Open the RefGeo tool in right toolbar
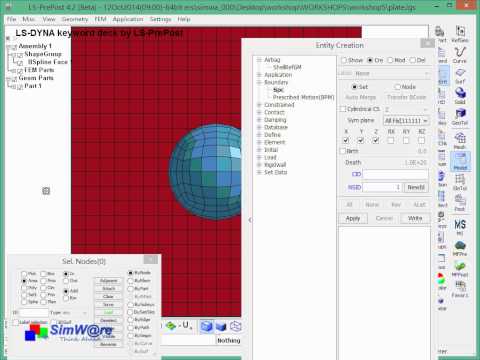 [x=460, y=34]
